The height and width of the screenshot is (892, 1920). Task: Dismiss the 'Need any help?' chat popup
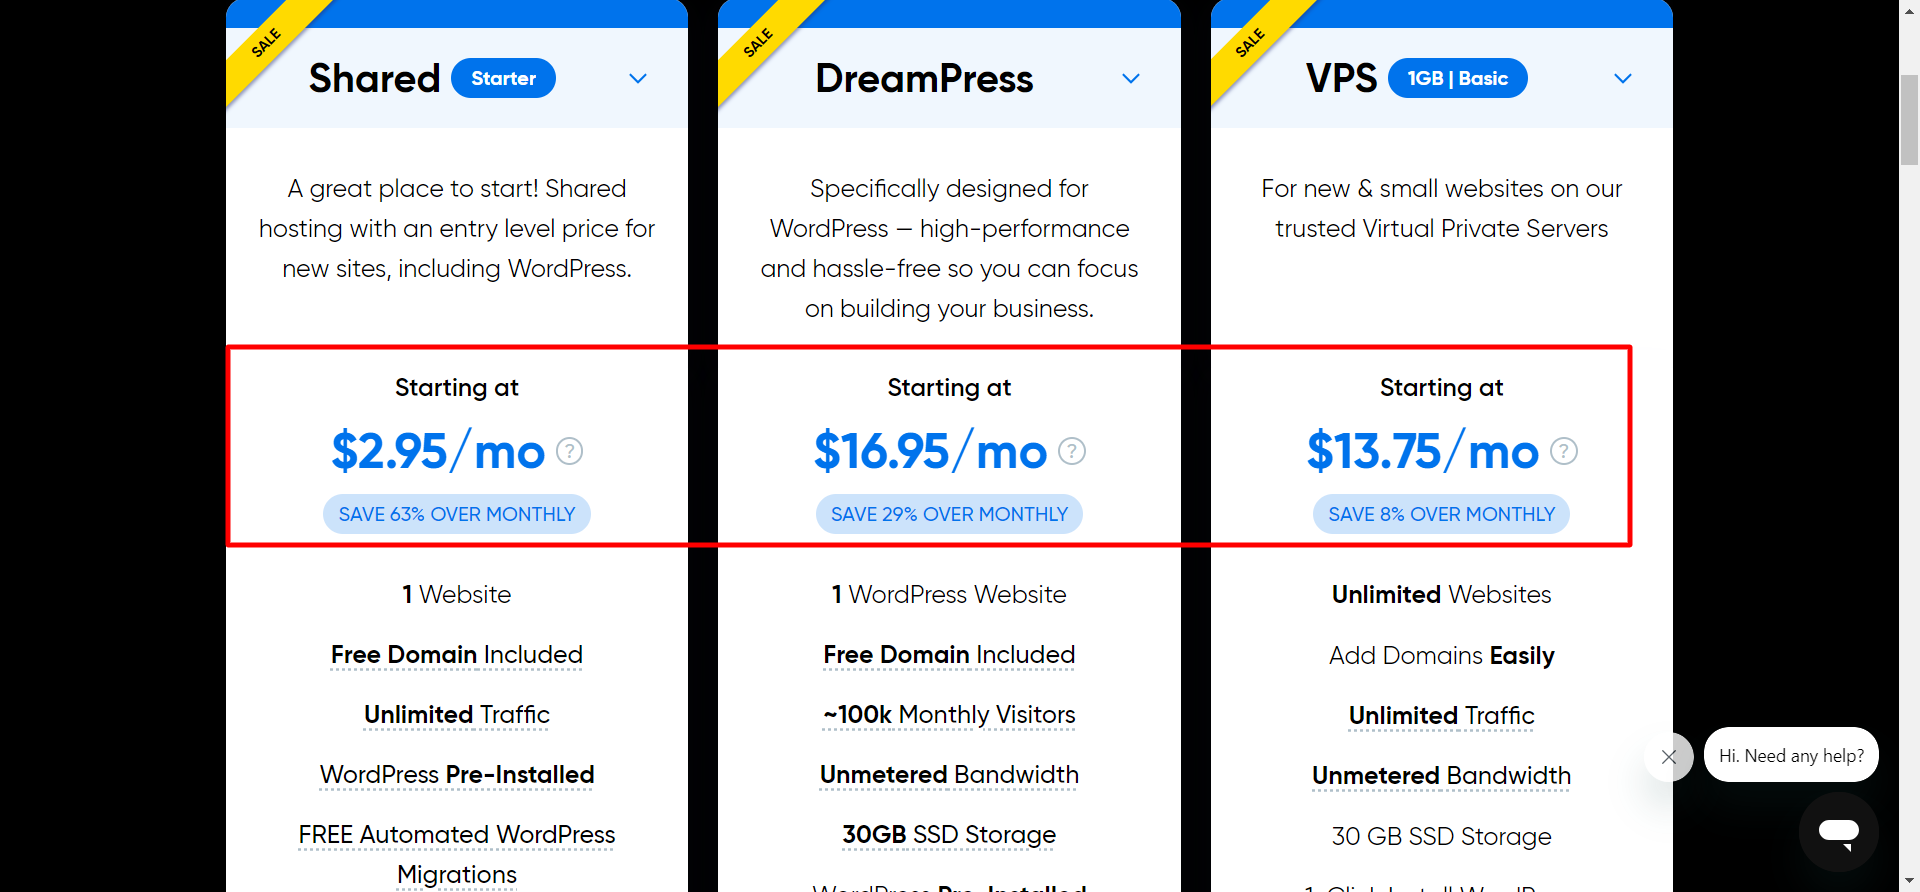[1669, 757]
